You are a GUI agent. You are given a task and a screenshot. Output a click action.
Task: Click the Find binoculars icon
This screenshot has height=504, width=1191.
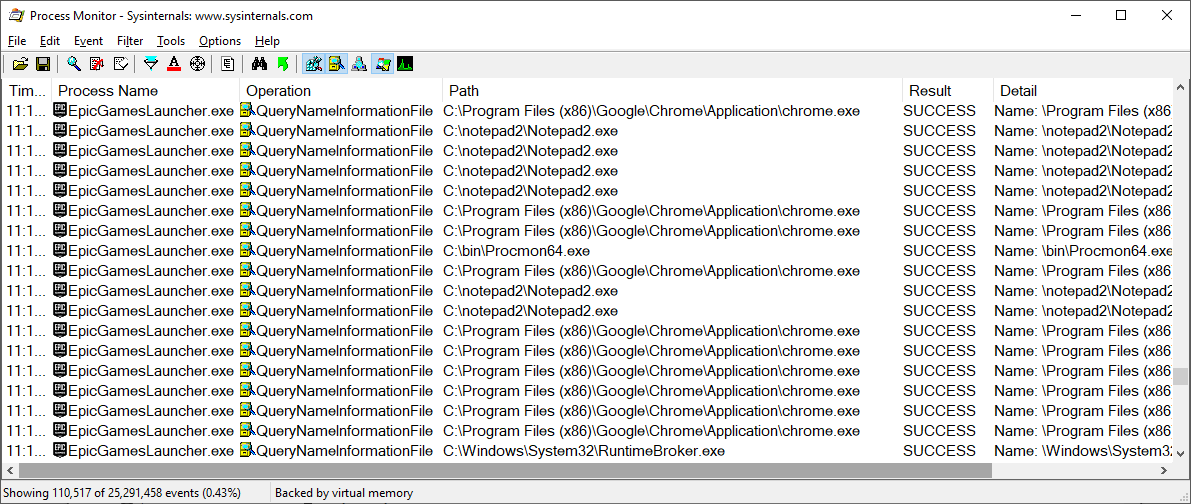(259, 64)
